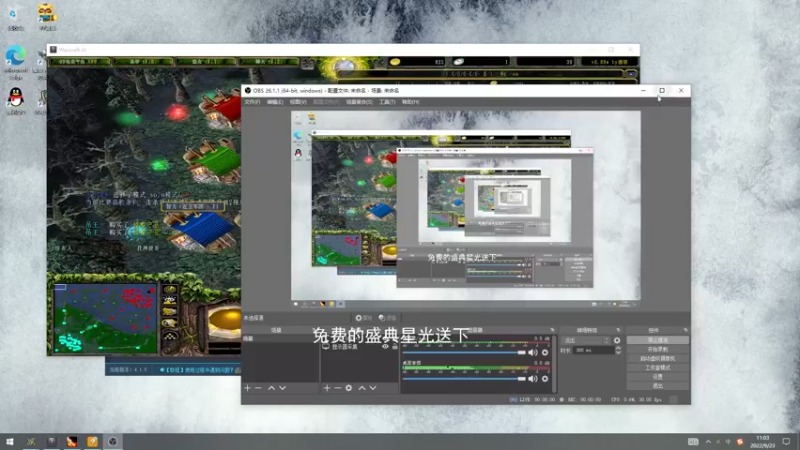Image resolution: width=800 pixels, height=450 pixels.
Task: Toggle the lock on 显示器采集 source
Action: click(395, 346)
